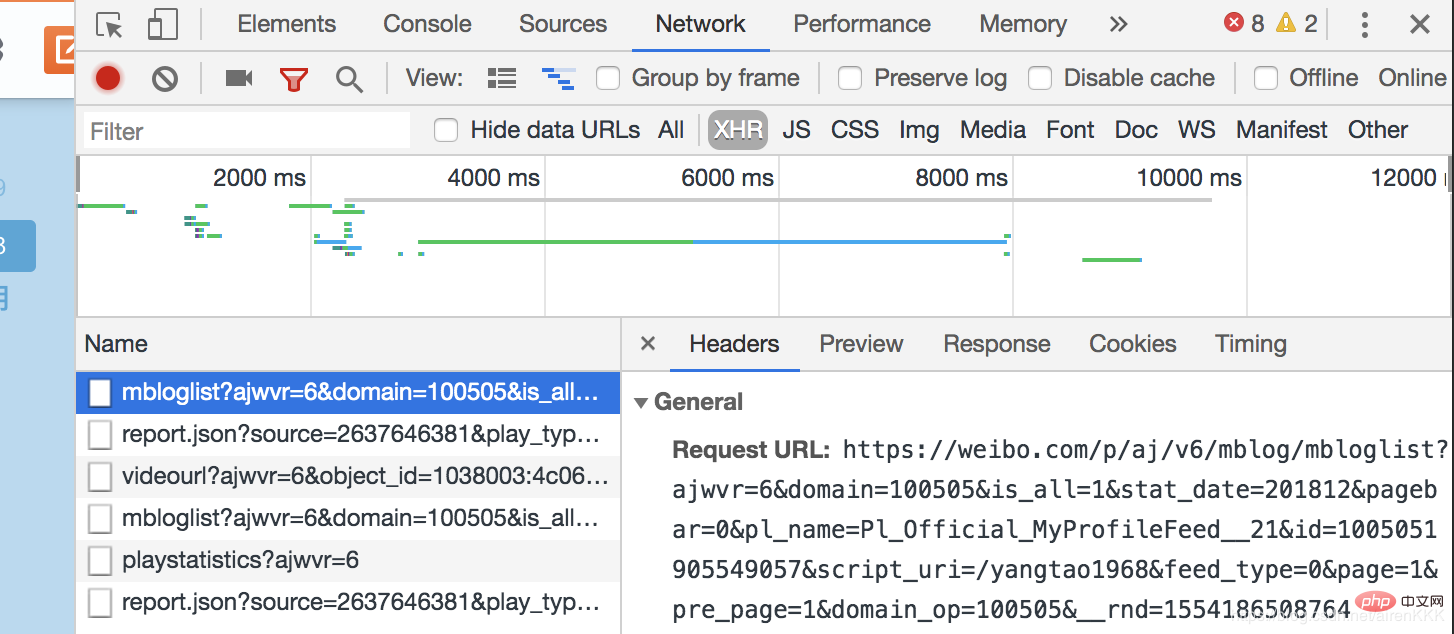Click the capture screenshots camera icon
Viewport: 1454px width, 634px height.
click(239, 78)
